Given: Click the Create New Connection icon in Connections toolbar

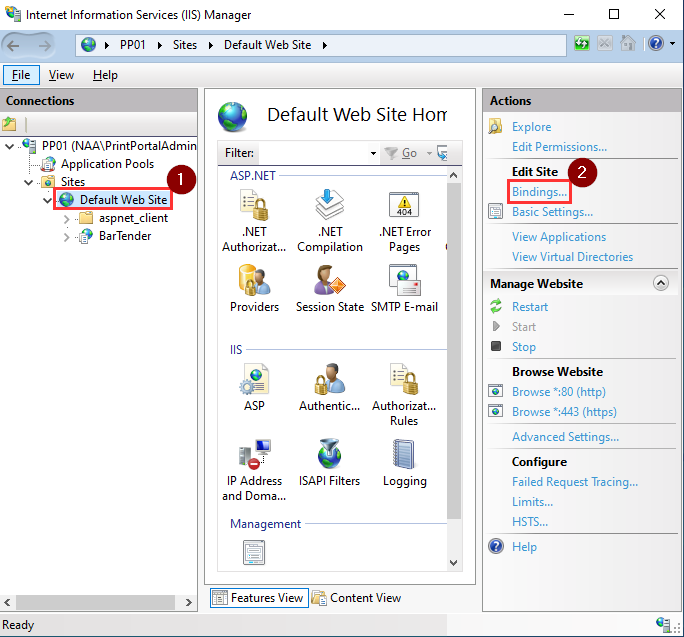Looking at the screenshot, I should (x=10, y=124).
